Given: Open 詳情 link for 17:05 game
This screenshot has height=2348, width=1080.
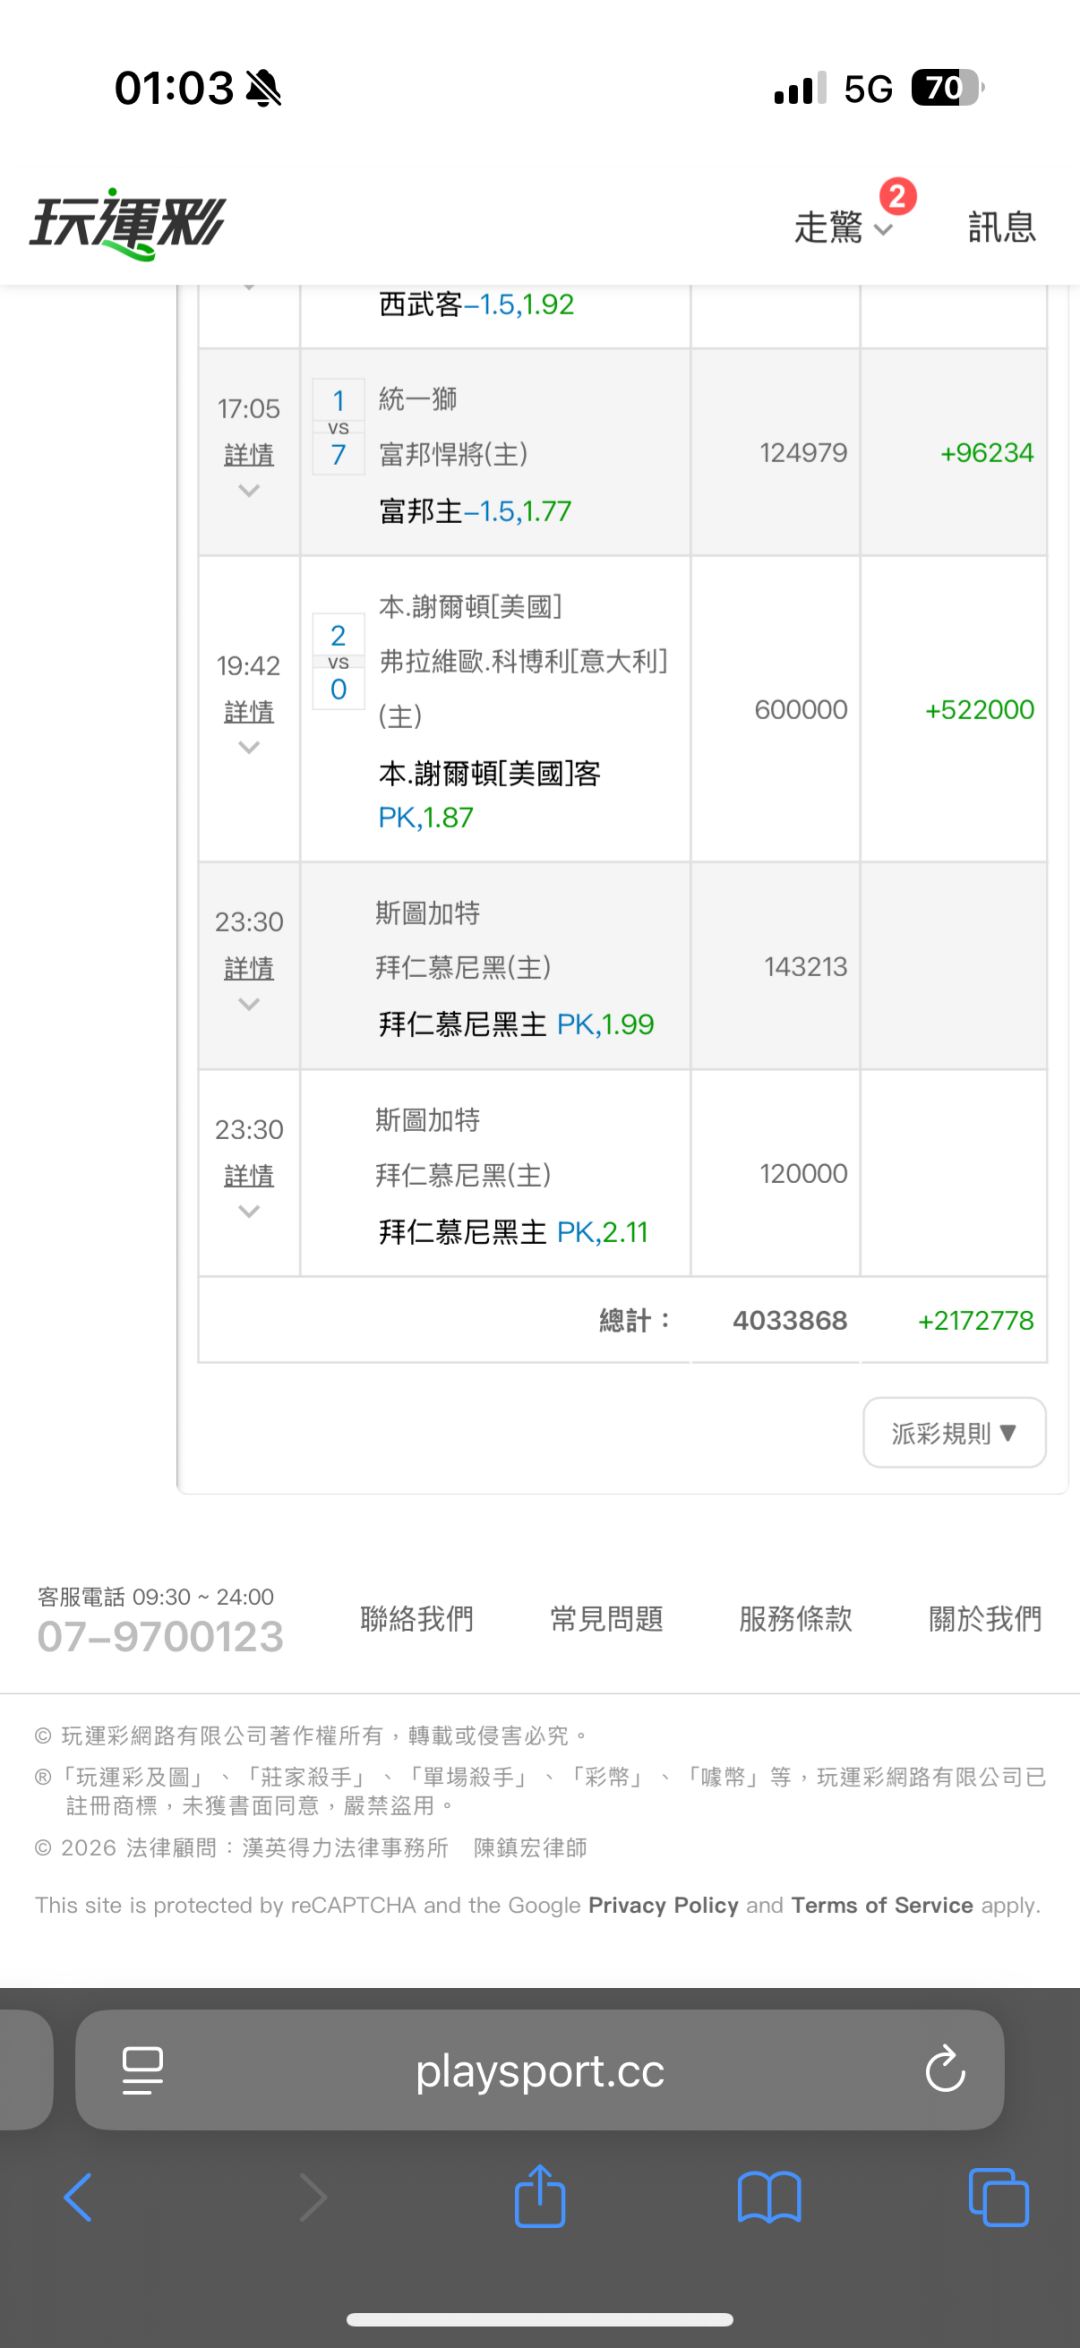Looking at the screenshot, I should [249, 455].
